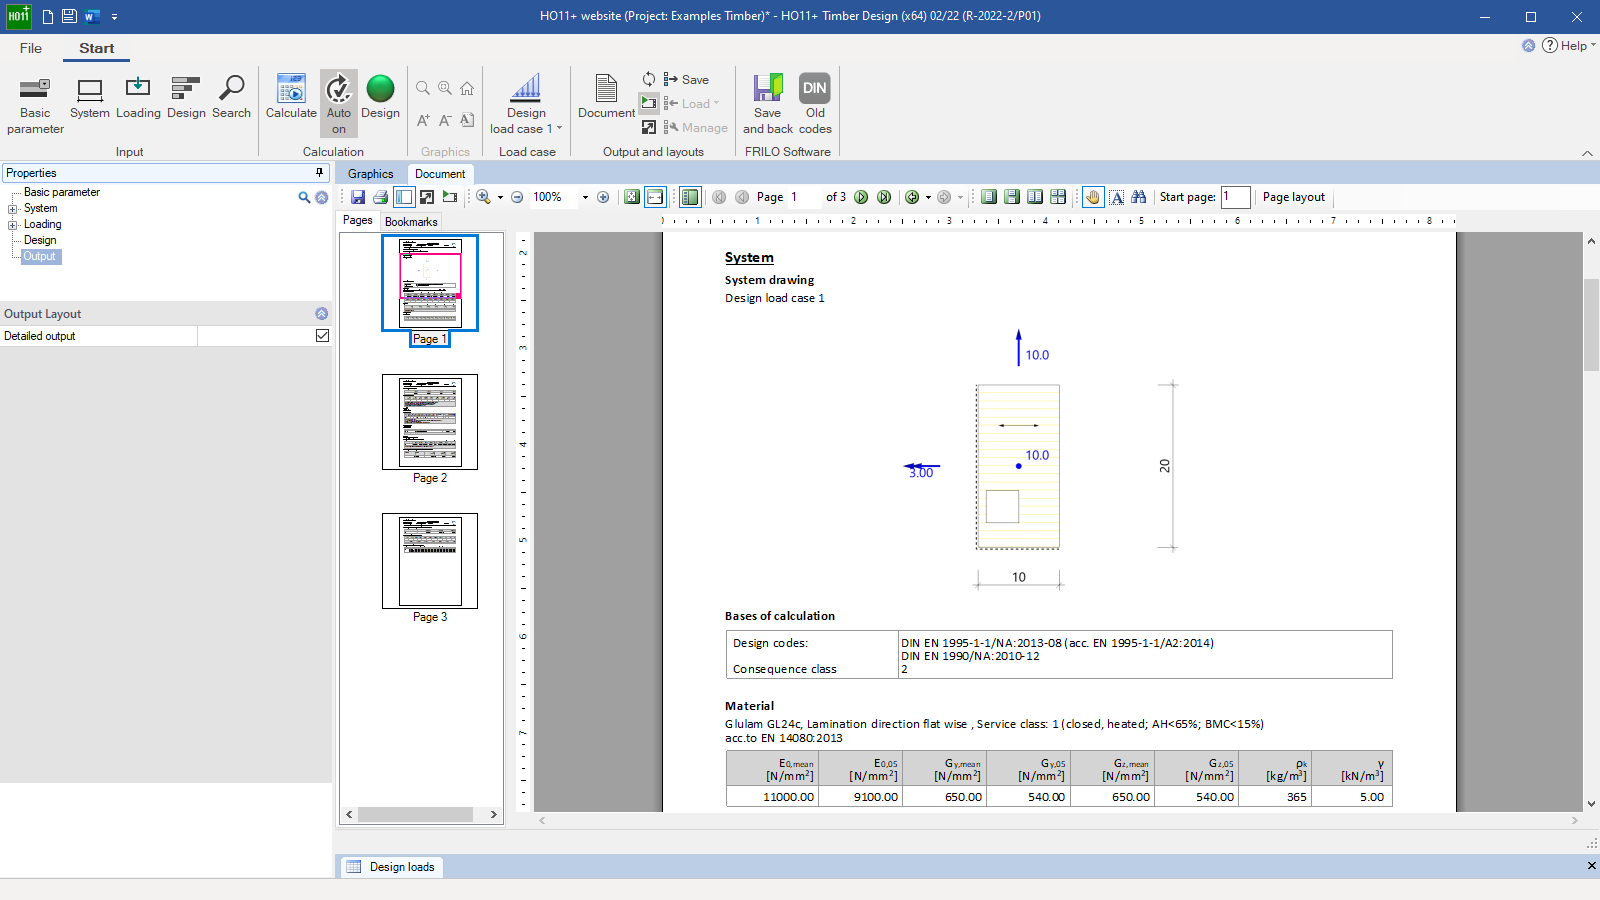1600x900 pixels.
Task: Select the Start ribbon tab
Action: click(x=97, y=48)
